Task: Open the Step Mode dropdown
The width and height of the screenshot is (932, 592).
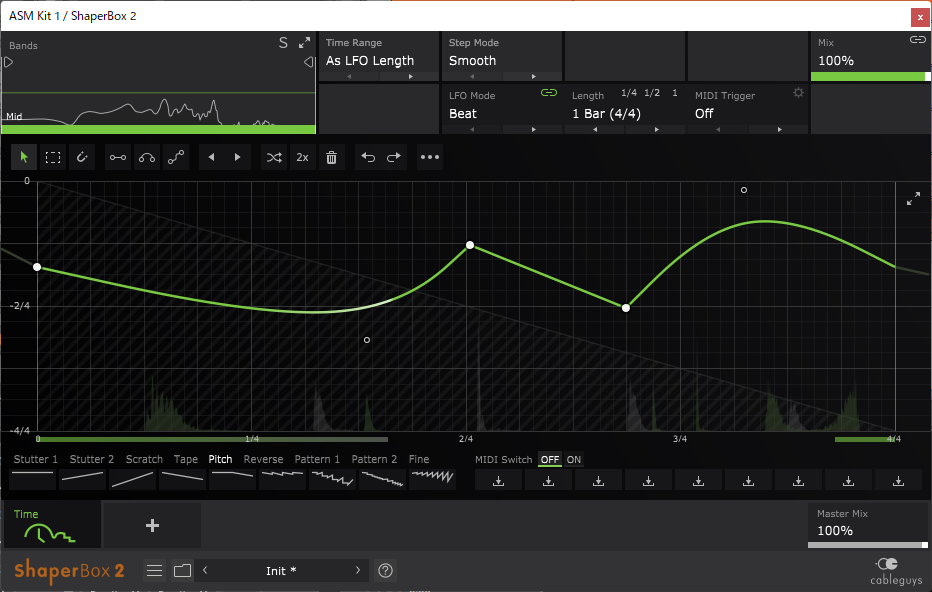Action: tap(473, 61)
